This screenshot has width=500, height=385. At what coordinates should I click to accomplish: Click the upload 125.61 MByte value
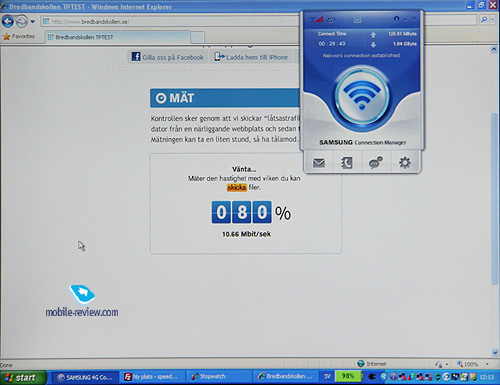pos(402,34)
